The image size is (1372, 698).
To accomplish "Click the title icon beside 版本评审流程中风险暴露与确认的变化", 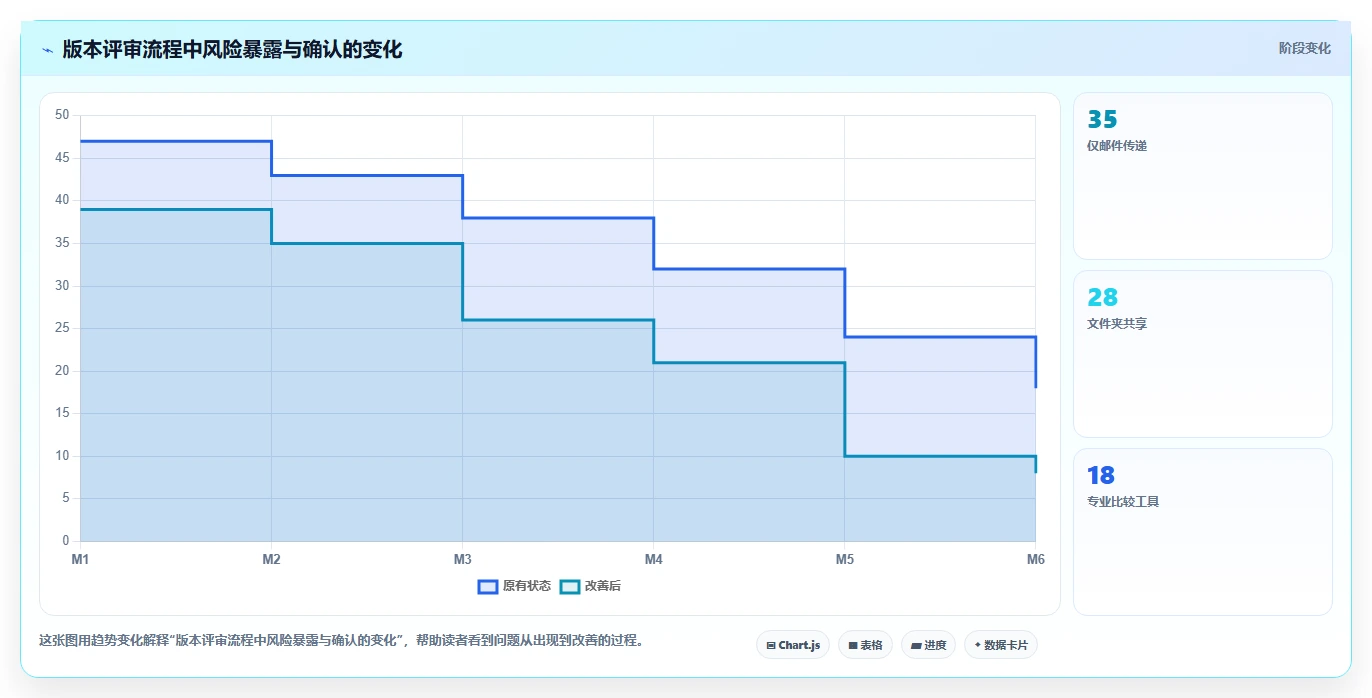I will click(x=47, y=50).
